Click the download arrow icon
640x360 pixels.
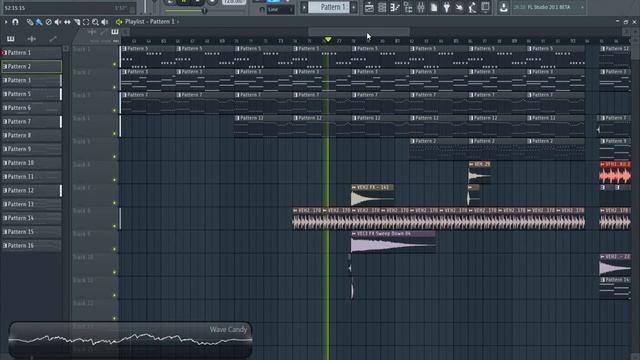[504, 7]
